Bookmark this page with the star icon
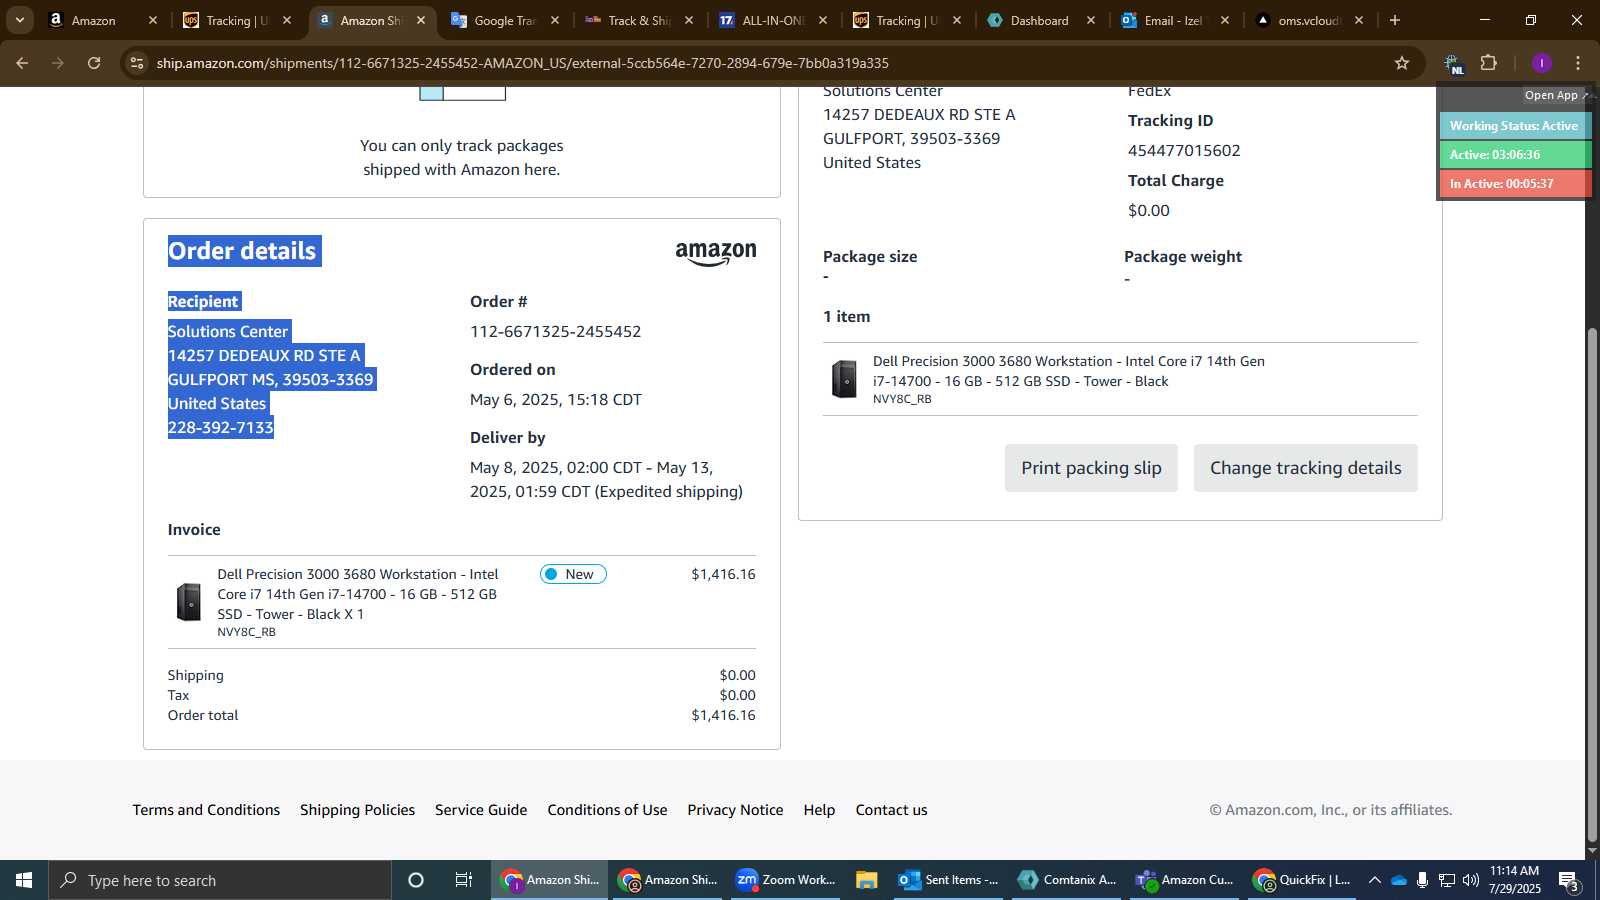Screen dimensions: 1600x900 tap(1402, 63)
